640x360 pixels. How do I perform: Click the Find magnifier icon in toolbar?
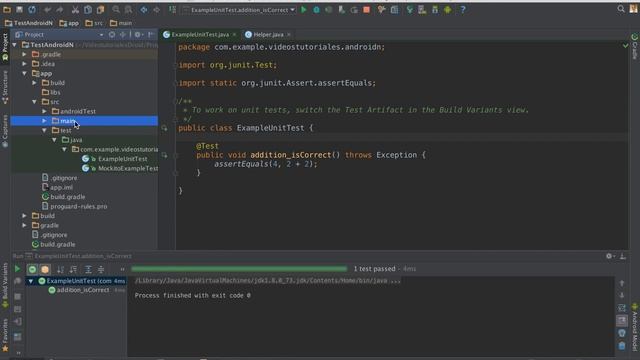pos(116,9)
